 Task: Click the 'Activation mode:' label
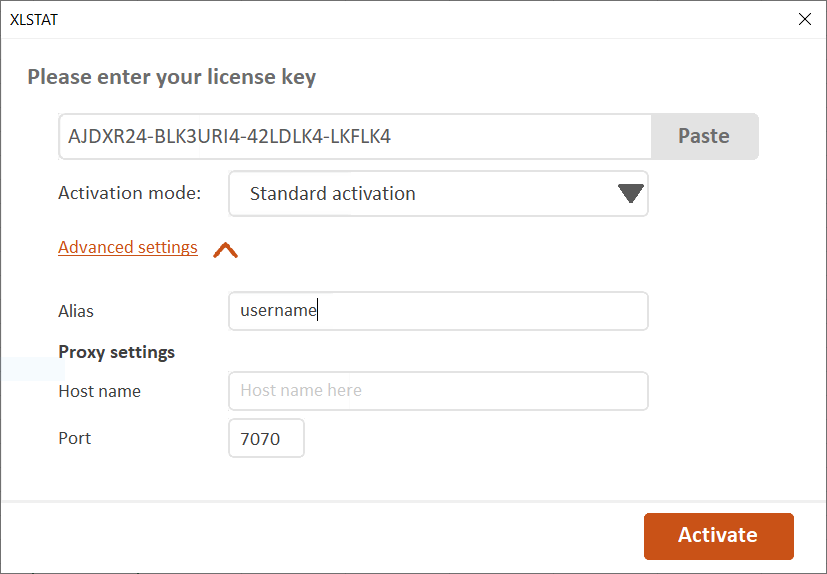(130, 193)
